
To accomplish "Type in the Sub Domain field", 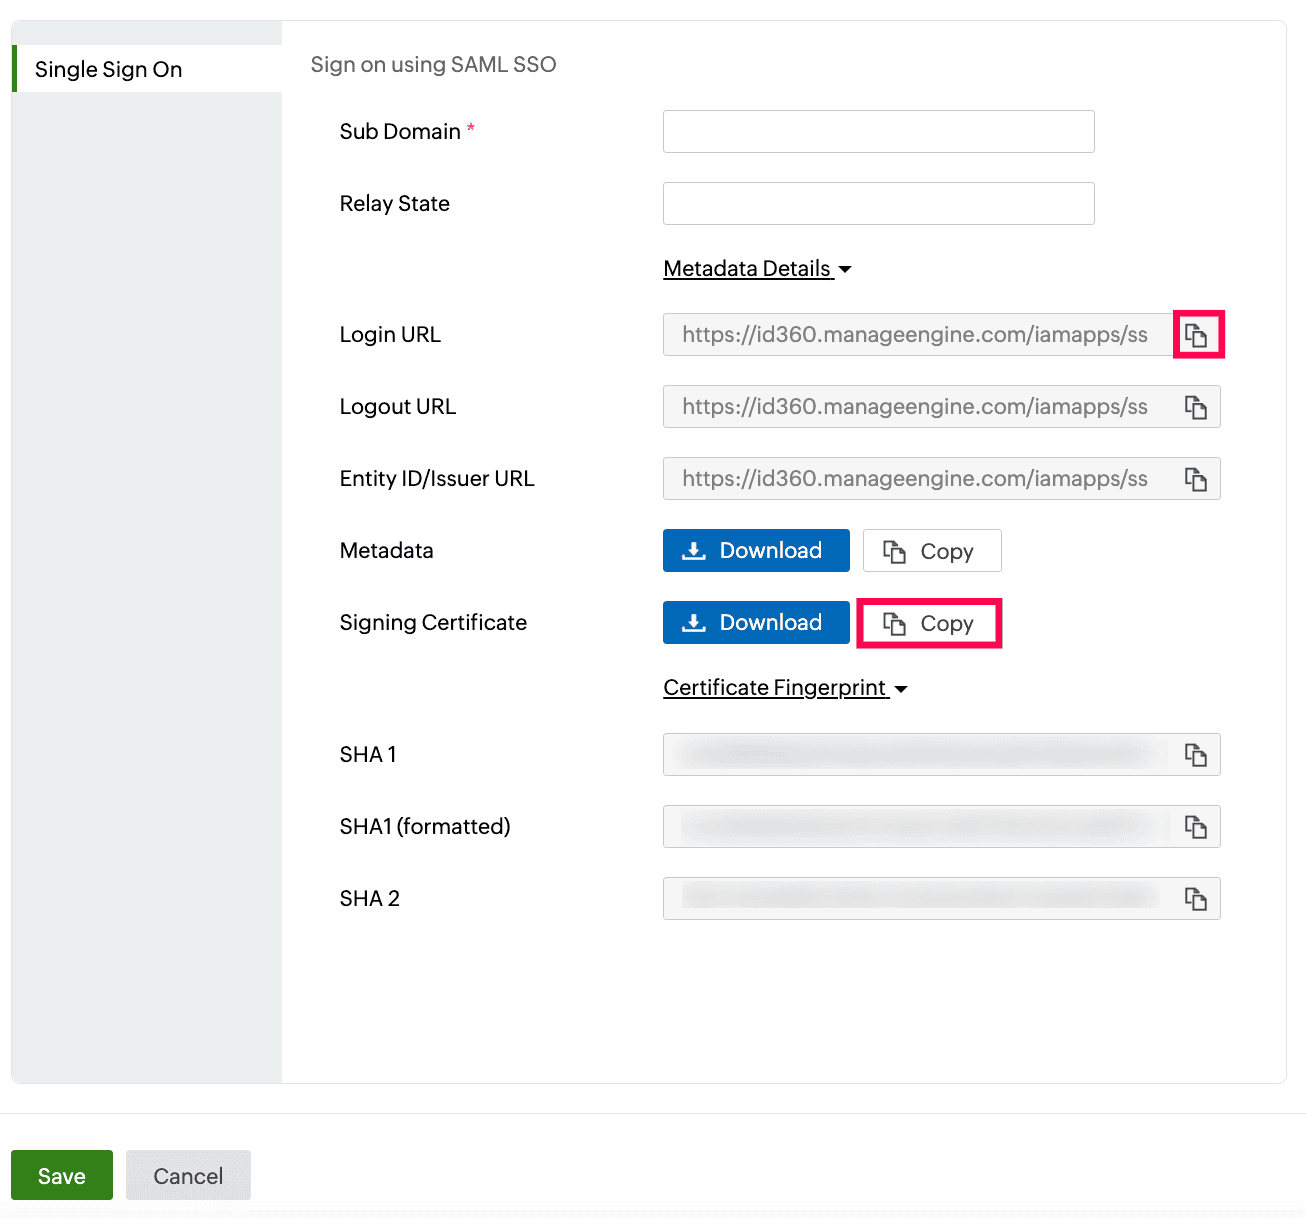I will tap(878, 131).
